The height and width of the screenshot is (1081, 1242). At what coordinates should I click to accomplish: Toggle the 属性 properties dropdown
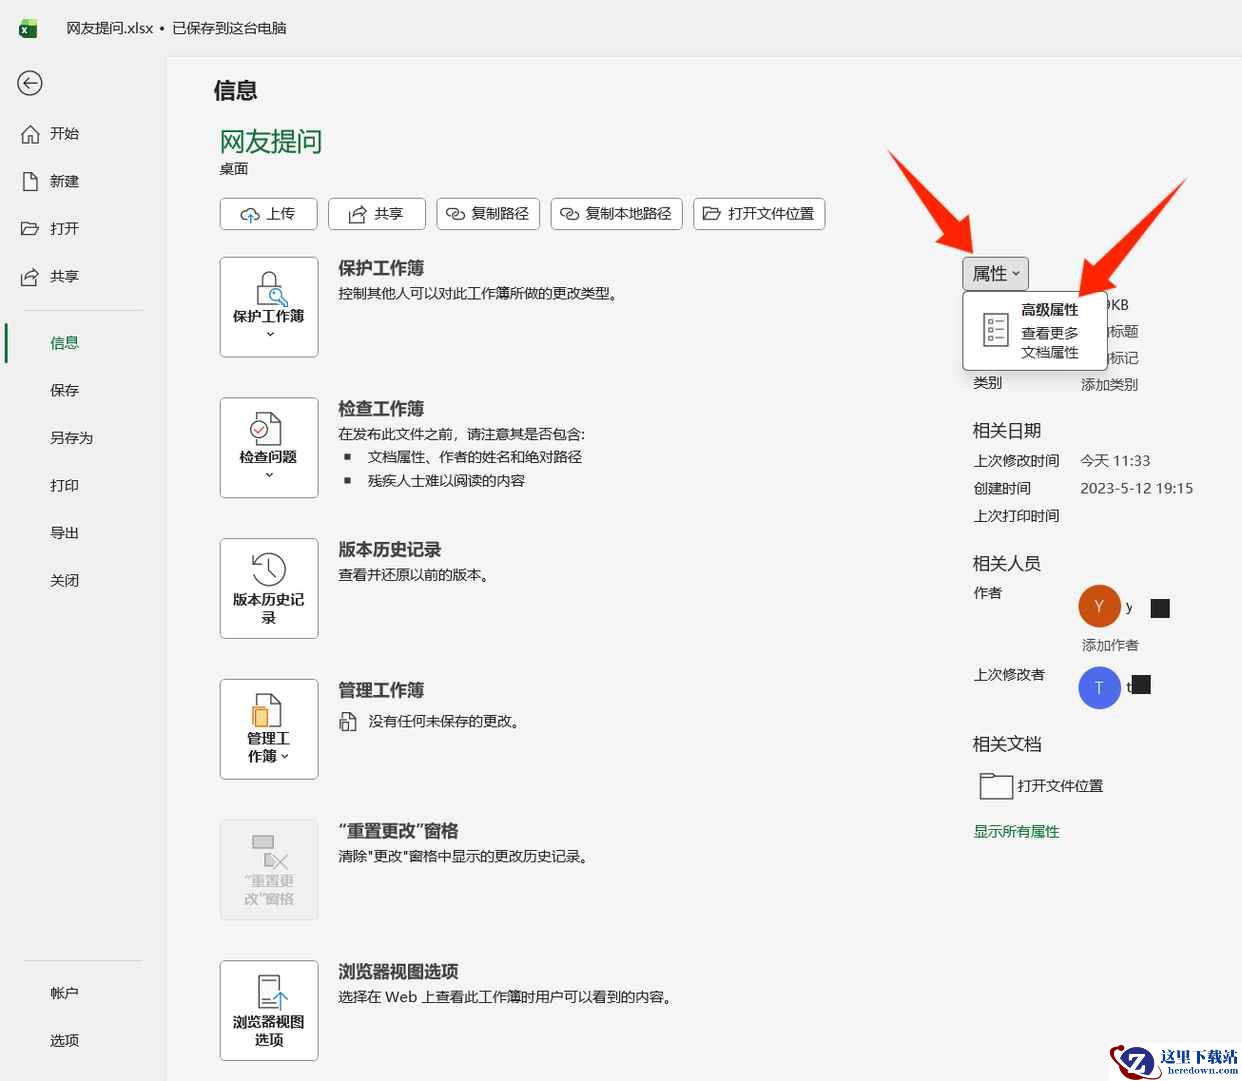[995, 274]
